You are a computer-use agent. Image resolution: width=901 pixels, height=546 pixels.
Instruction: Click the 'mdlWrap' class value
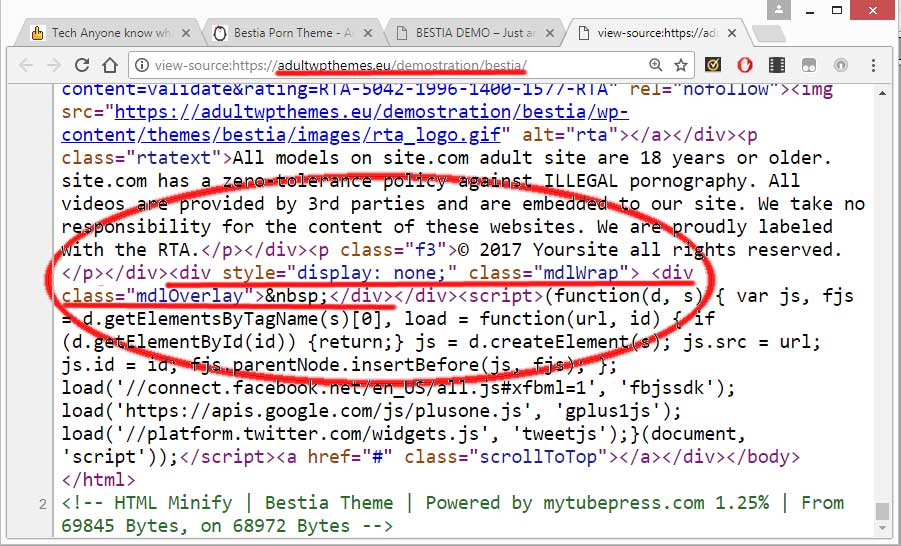(x=581, y=272)
